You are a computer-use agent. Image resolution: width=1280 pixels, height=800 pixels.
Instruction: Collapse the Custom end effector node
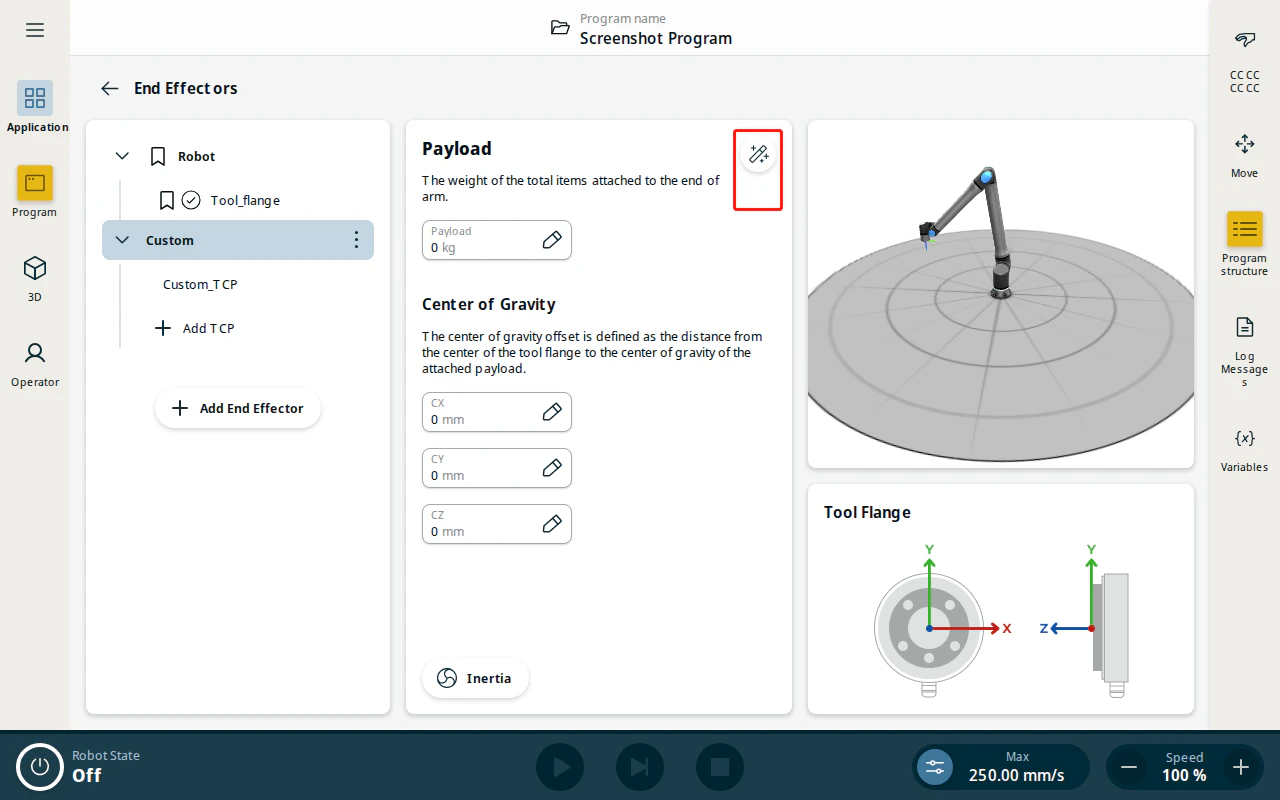(x=122, y=240)
